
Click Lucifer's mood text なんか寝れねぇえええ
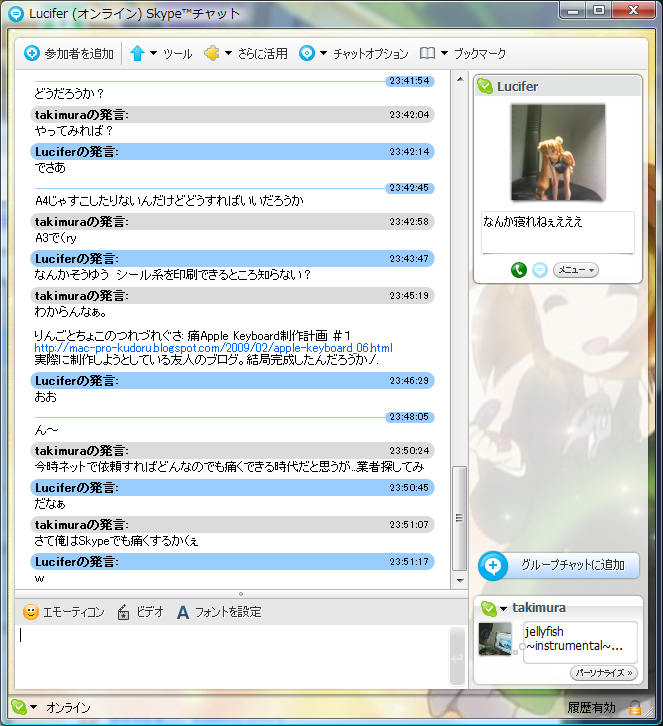coord(532,222)
